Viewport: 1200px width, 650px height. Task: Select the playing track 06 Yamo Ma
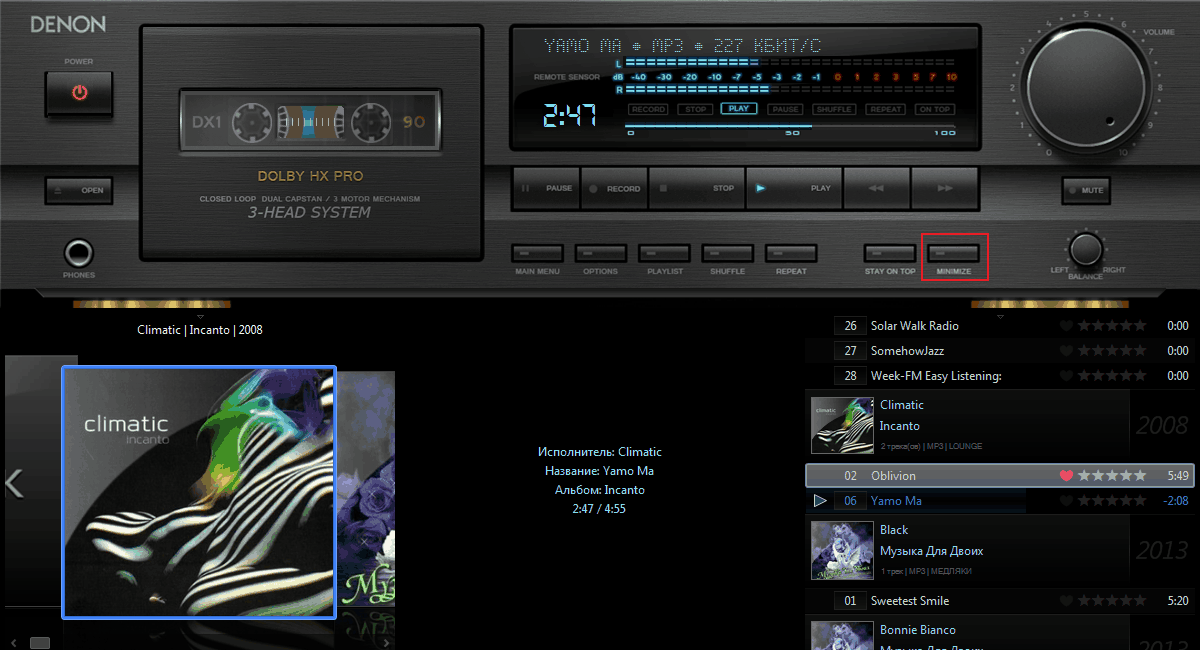point(1000,501)
